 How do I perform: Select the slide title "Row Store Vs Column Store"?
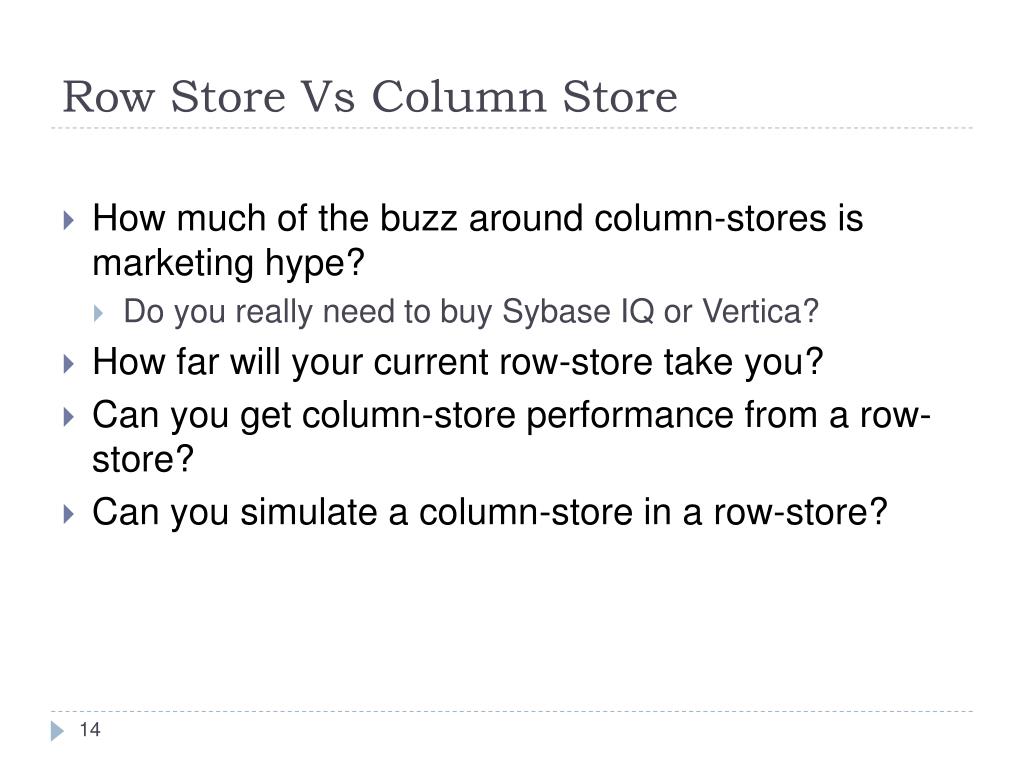tap(370, 97)
